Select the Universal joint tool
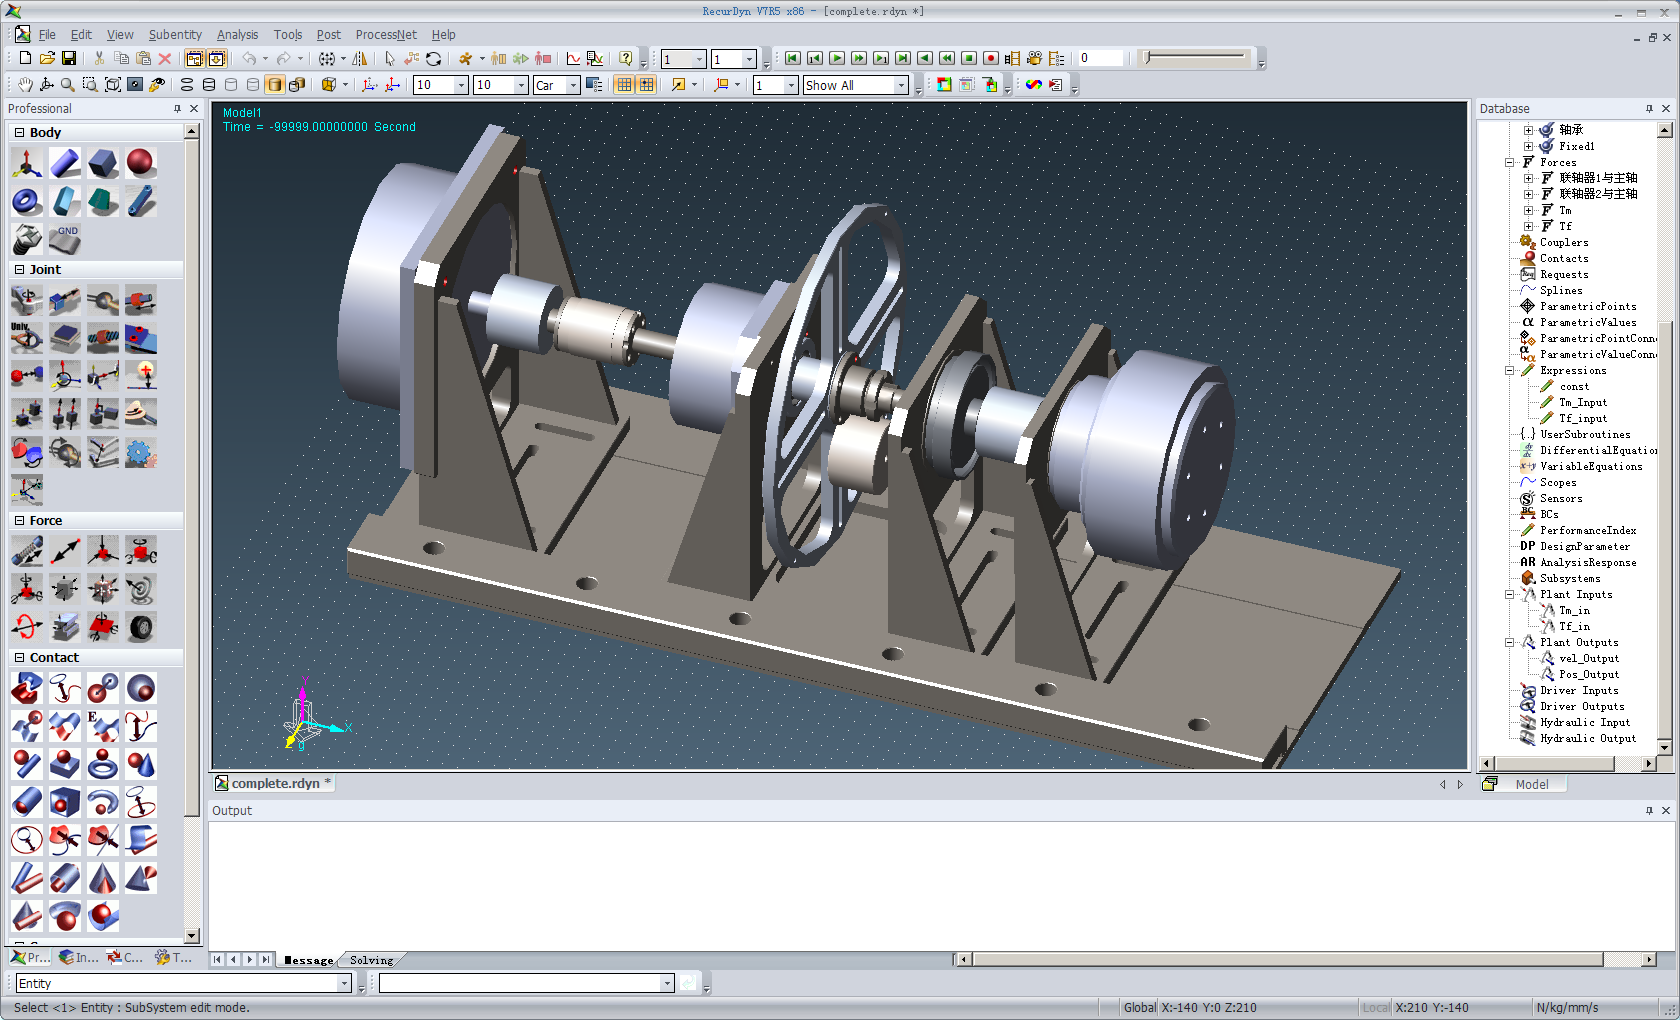This screenshot has height=1020, width=1680. 27,337
